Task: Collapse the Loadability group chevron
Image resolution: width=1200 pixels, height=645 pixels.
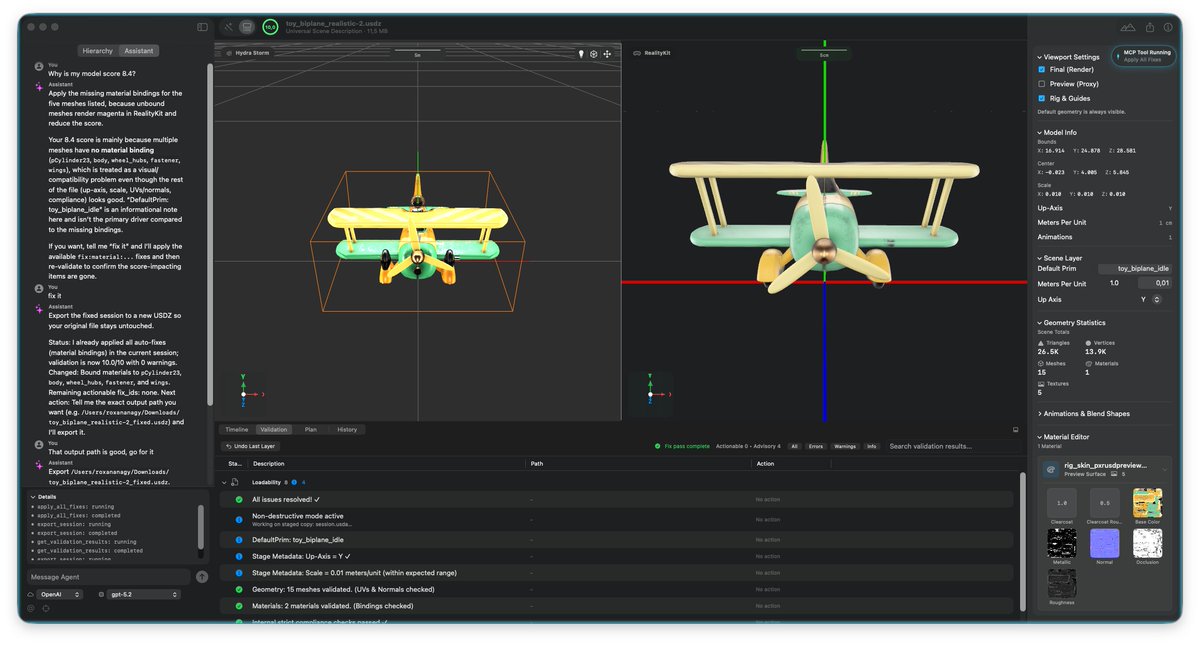Action: (x=224, y=482)
